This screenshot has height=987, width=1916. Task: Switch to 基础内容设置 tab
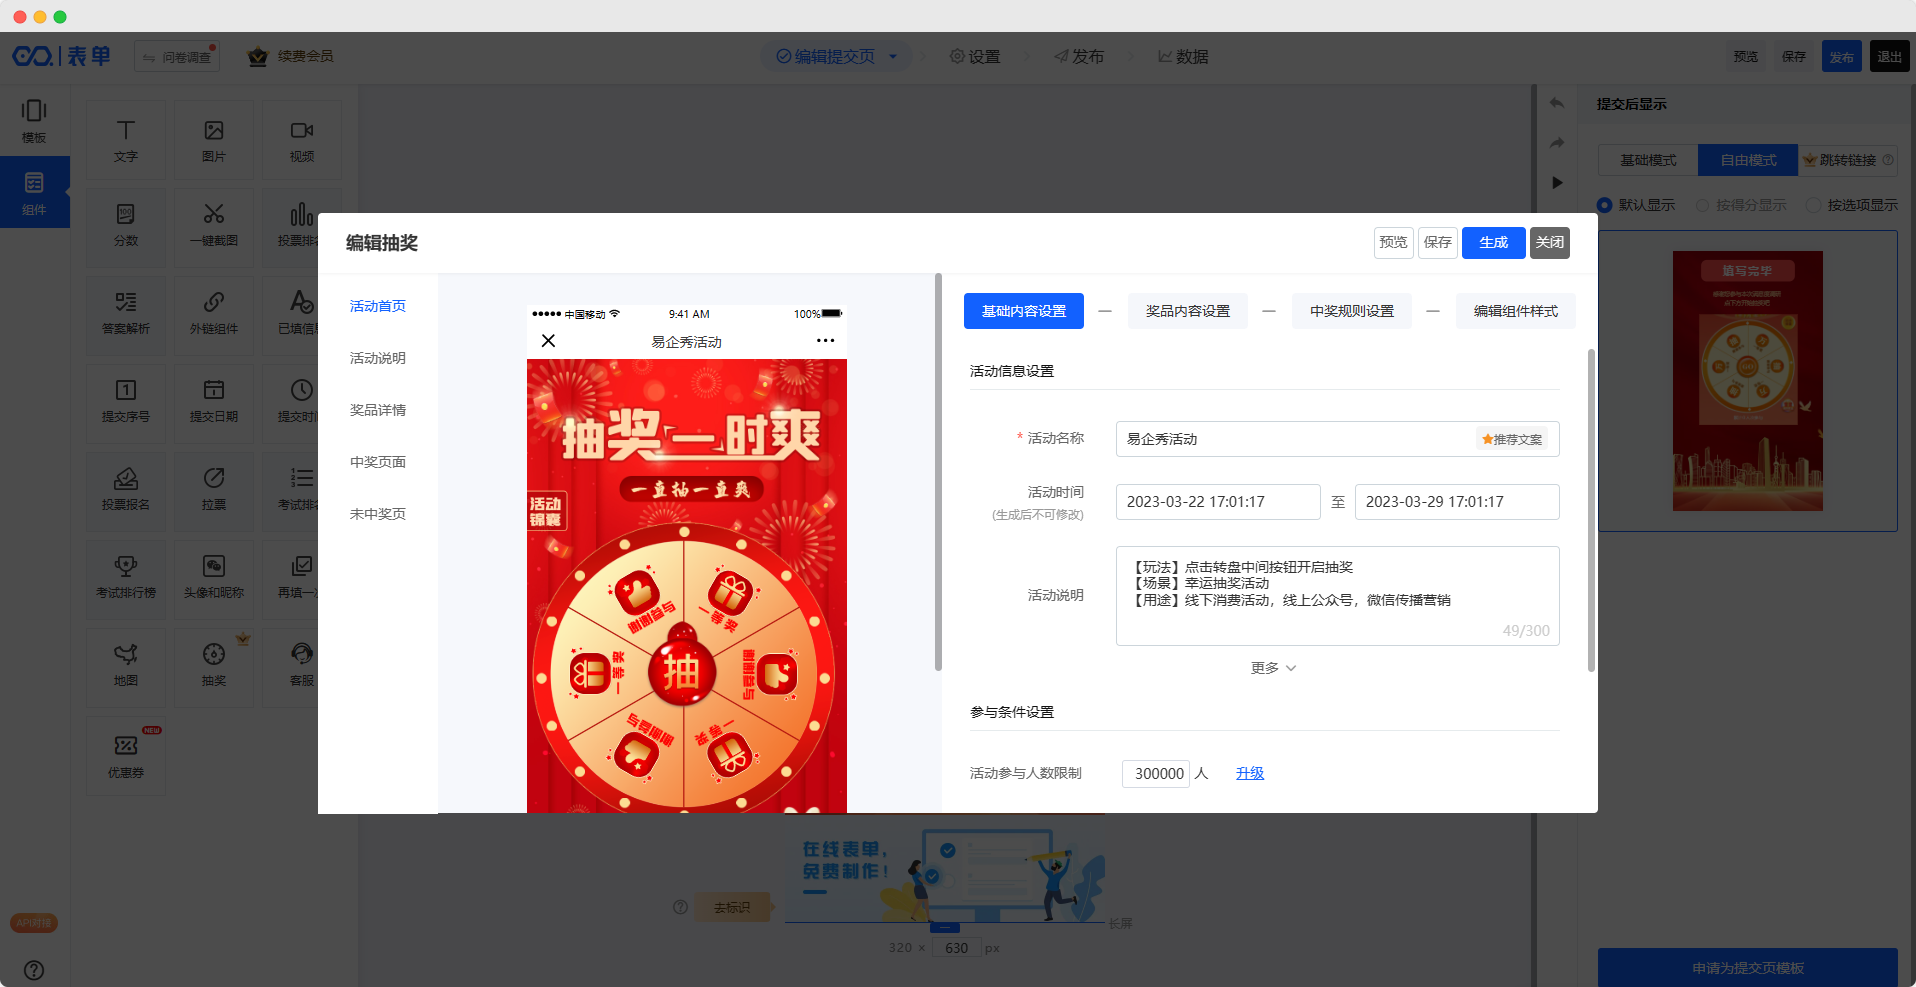coord(1024,311)
